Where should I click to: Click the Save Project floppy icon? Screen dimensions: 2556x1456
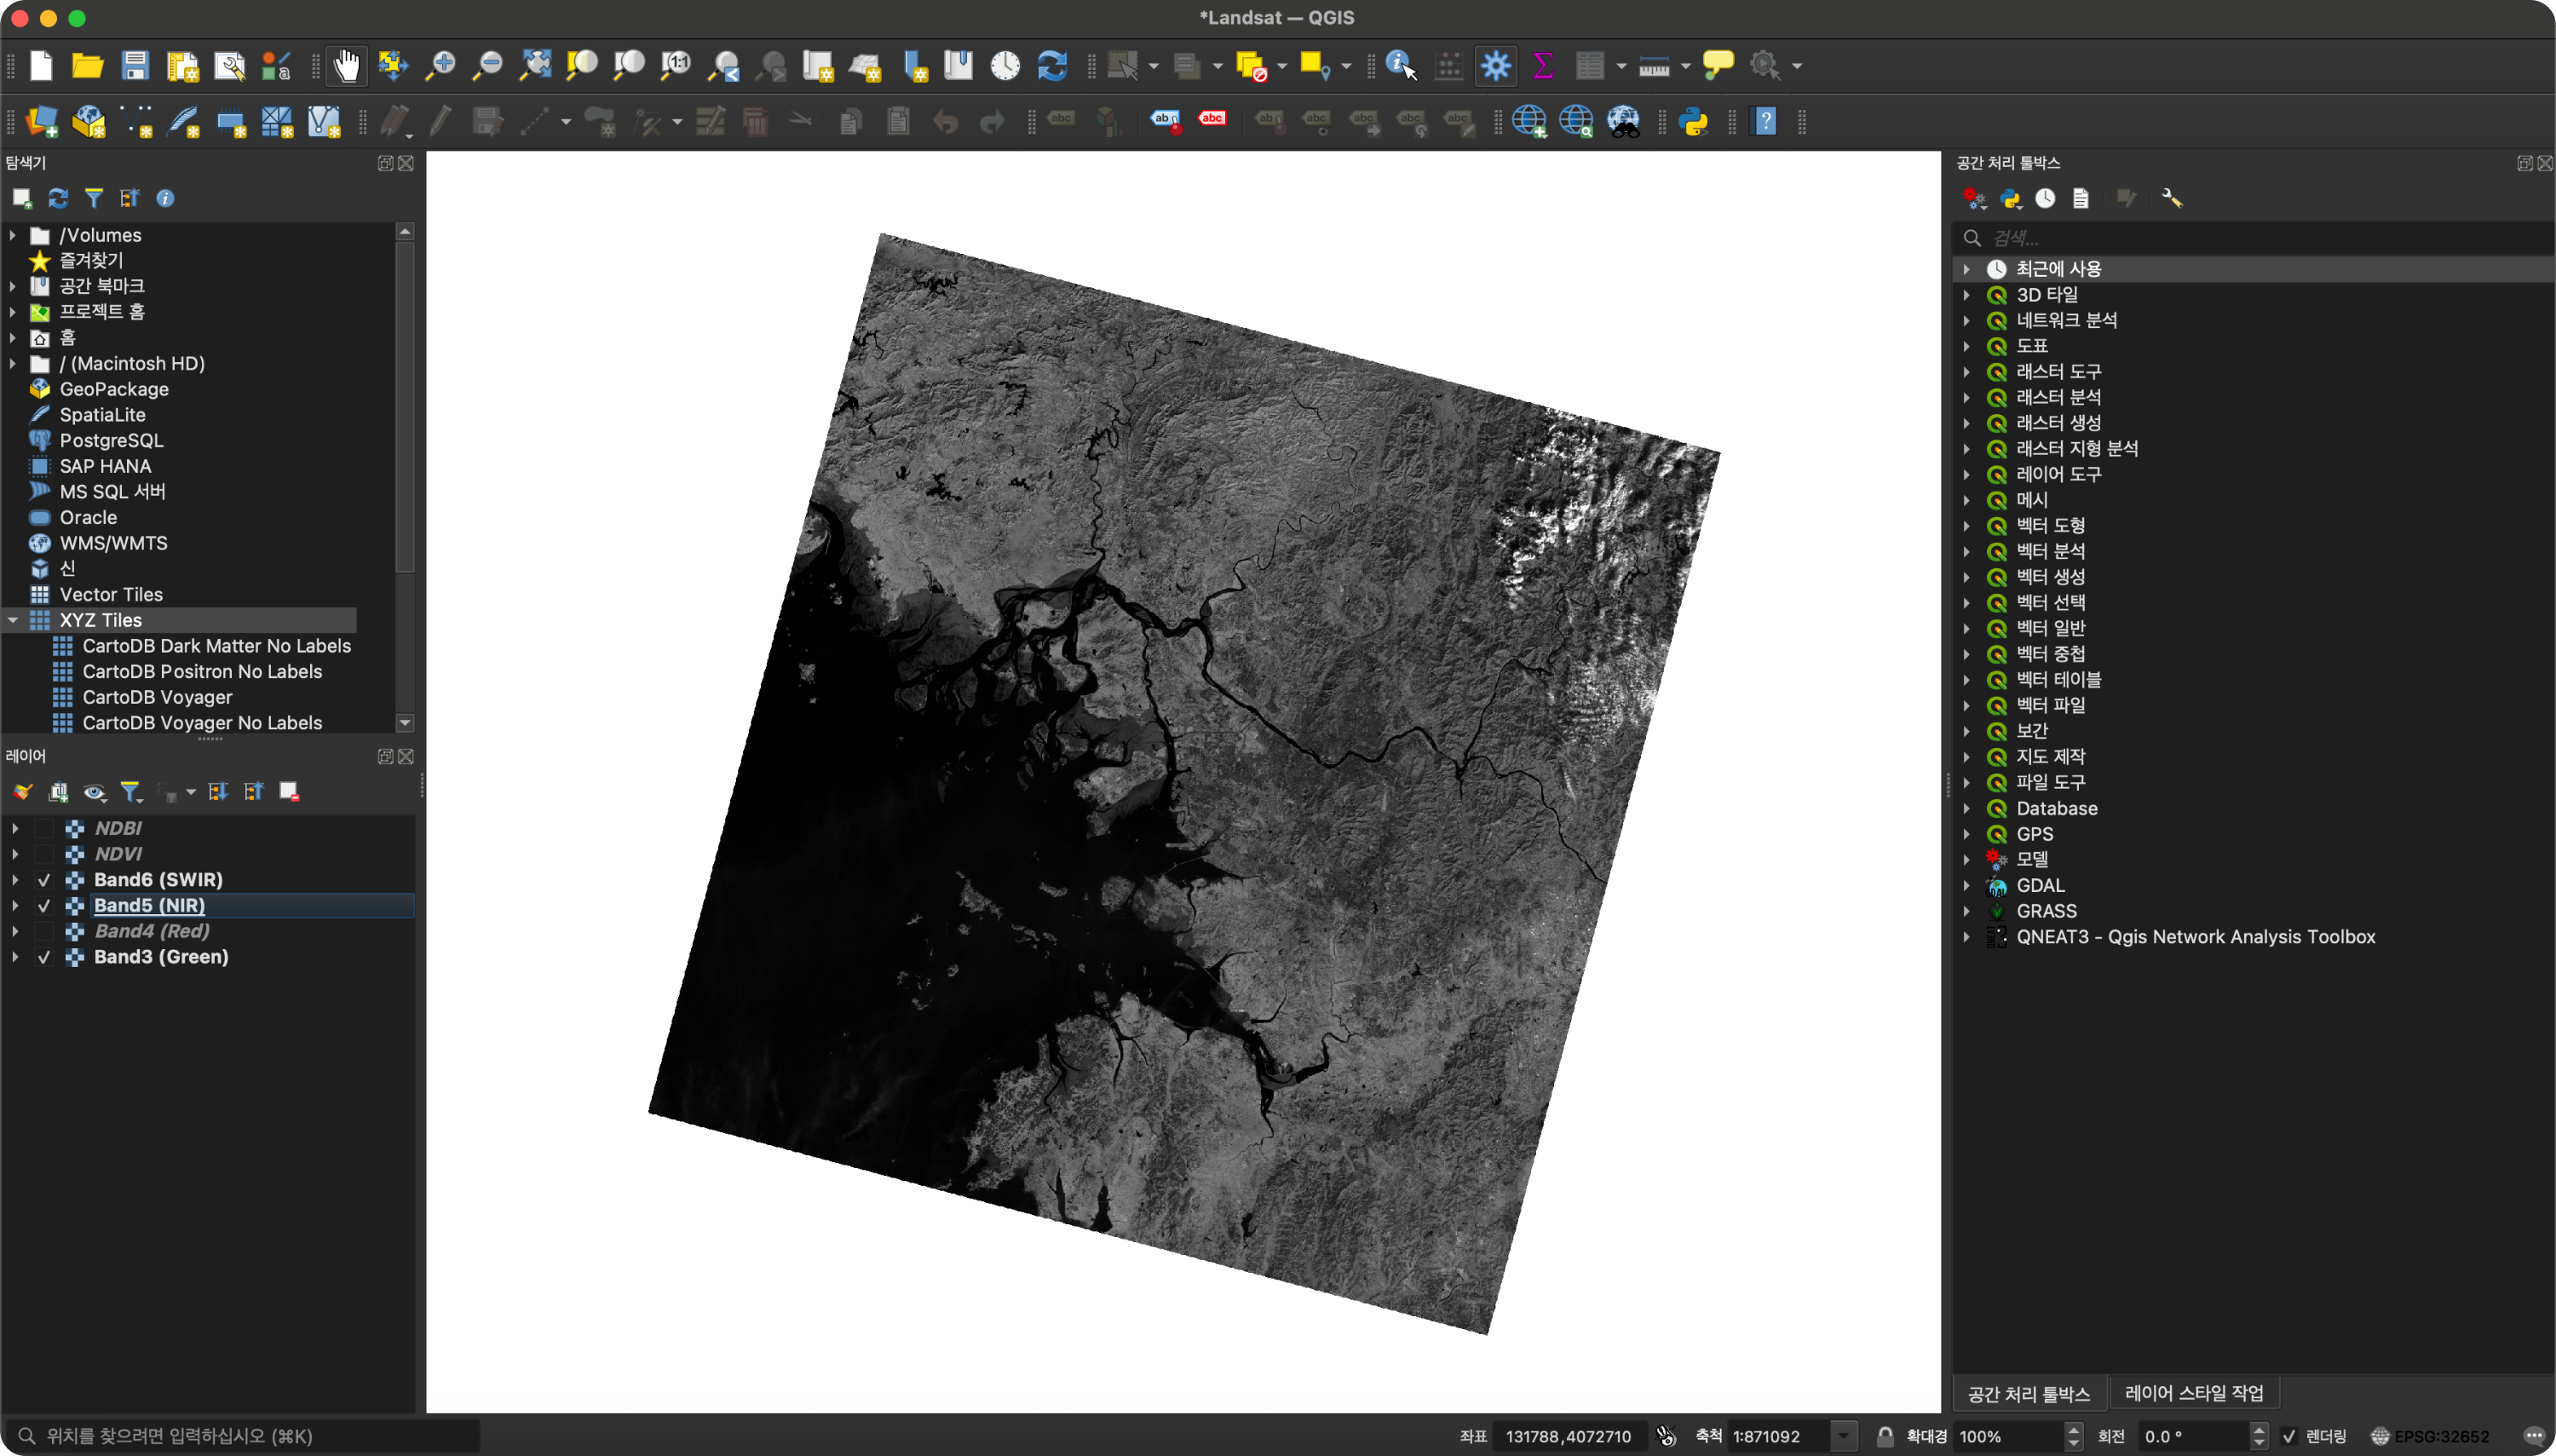[x=135, y=66]
